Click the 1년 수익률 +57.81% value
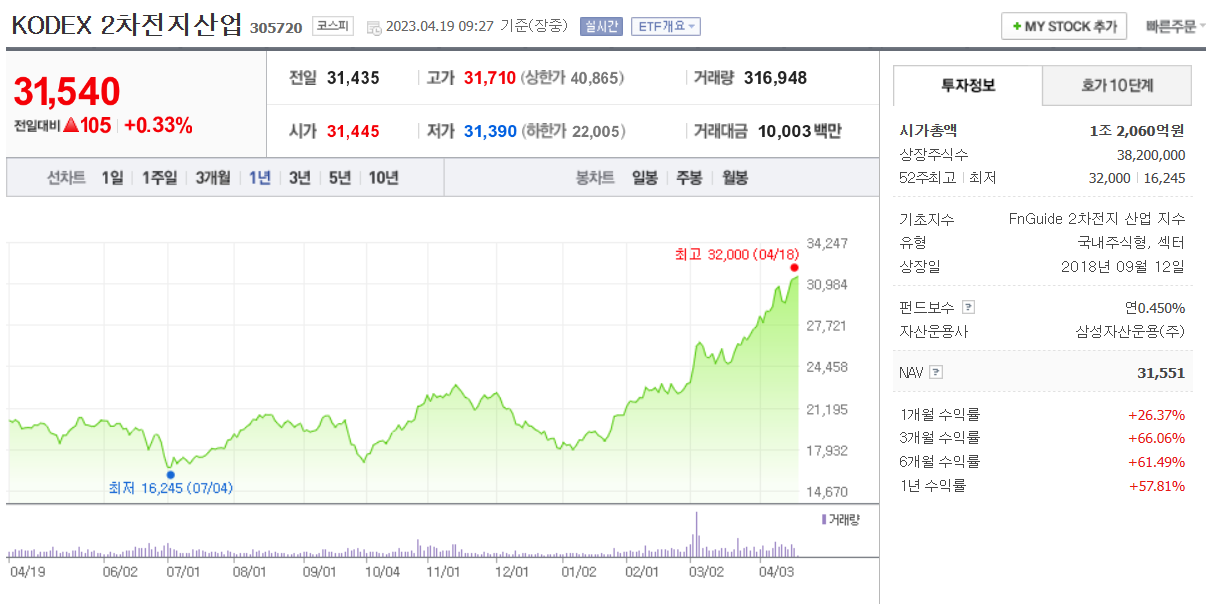 coord(1156,486)
